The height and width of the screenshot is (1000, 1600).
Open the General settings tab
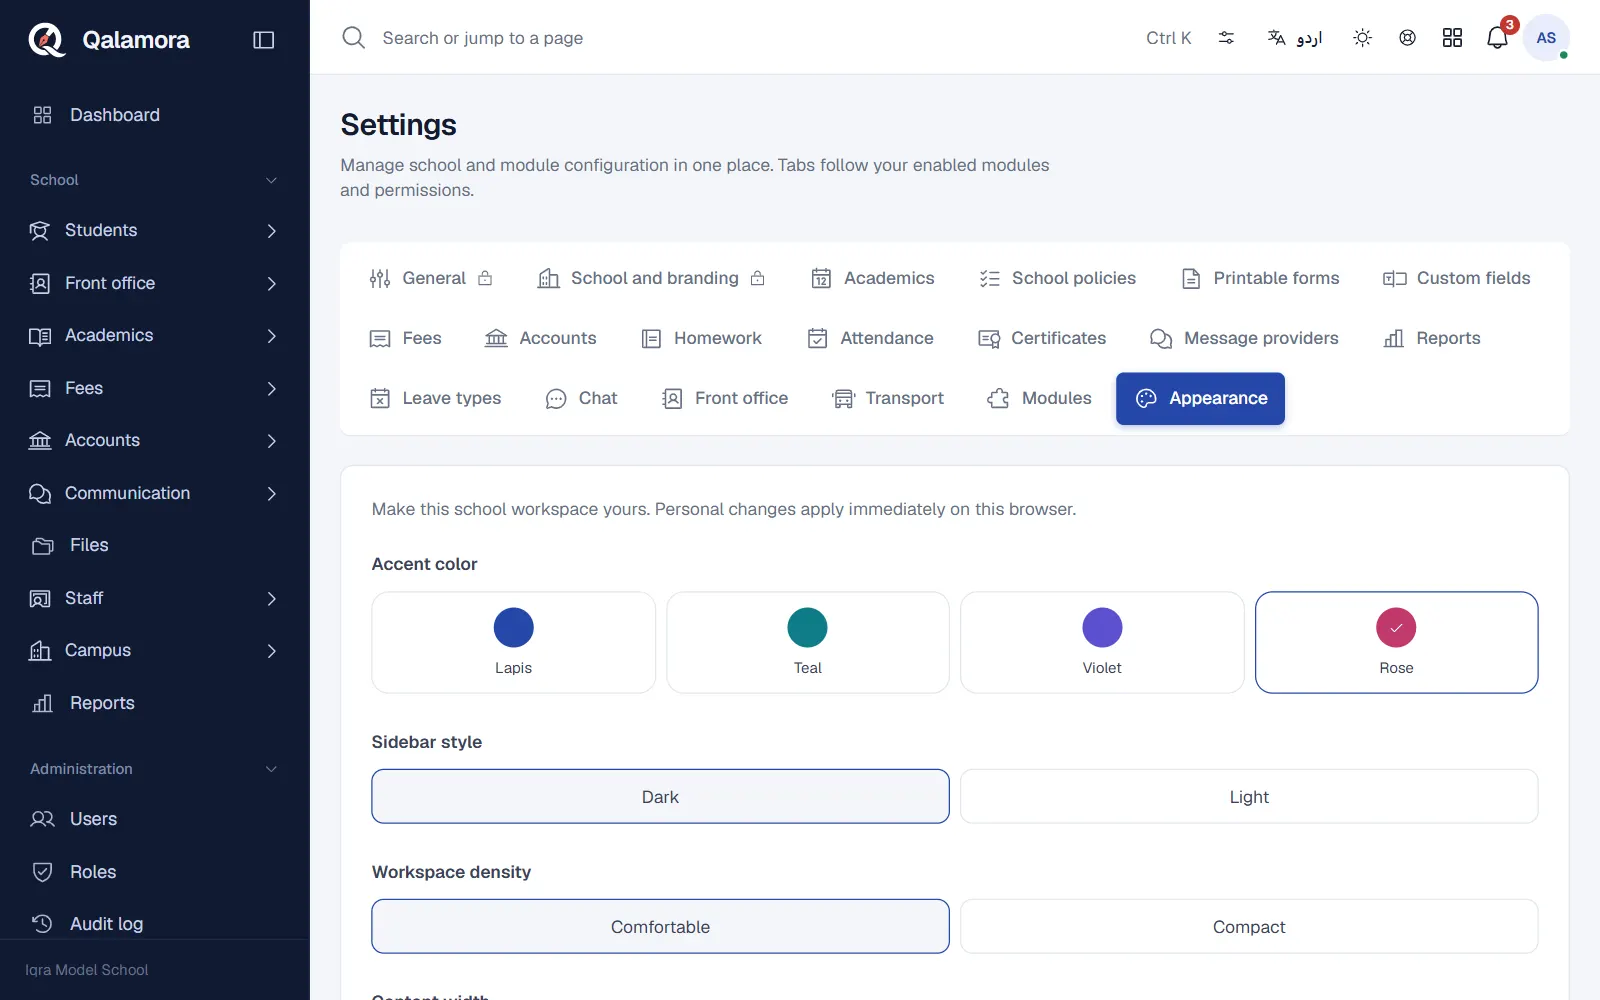tap(431, 278)
